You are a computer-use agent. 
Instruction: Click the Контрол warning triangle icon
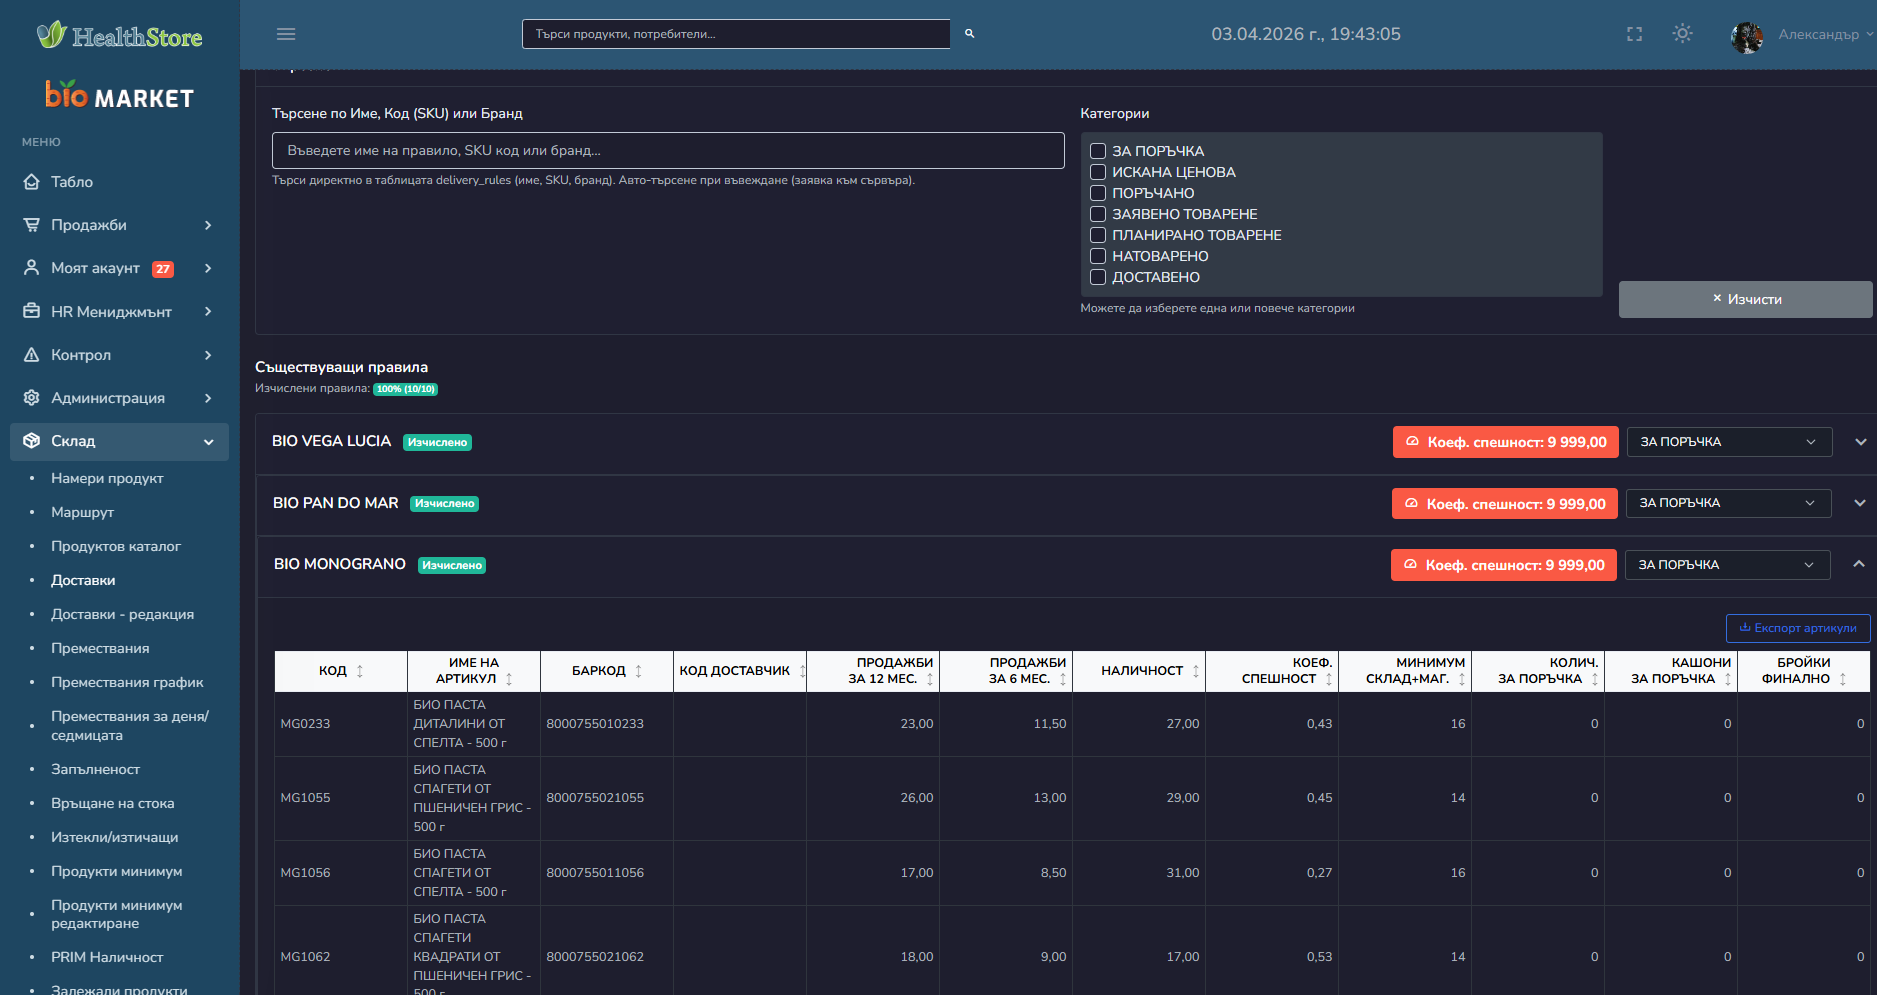click(x=32, y=355)
